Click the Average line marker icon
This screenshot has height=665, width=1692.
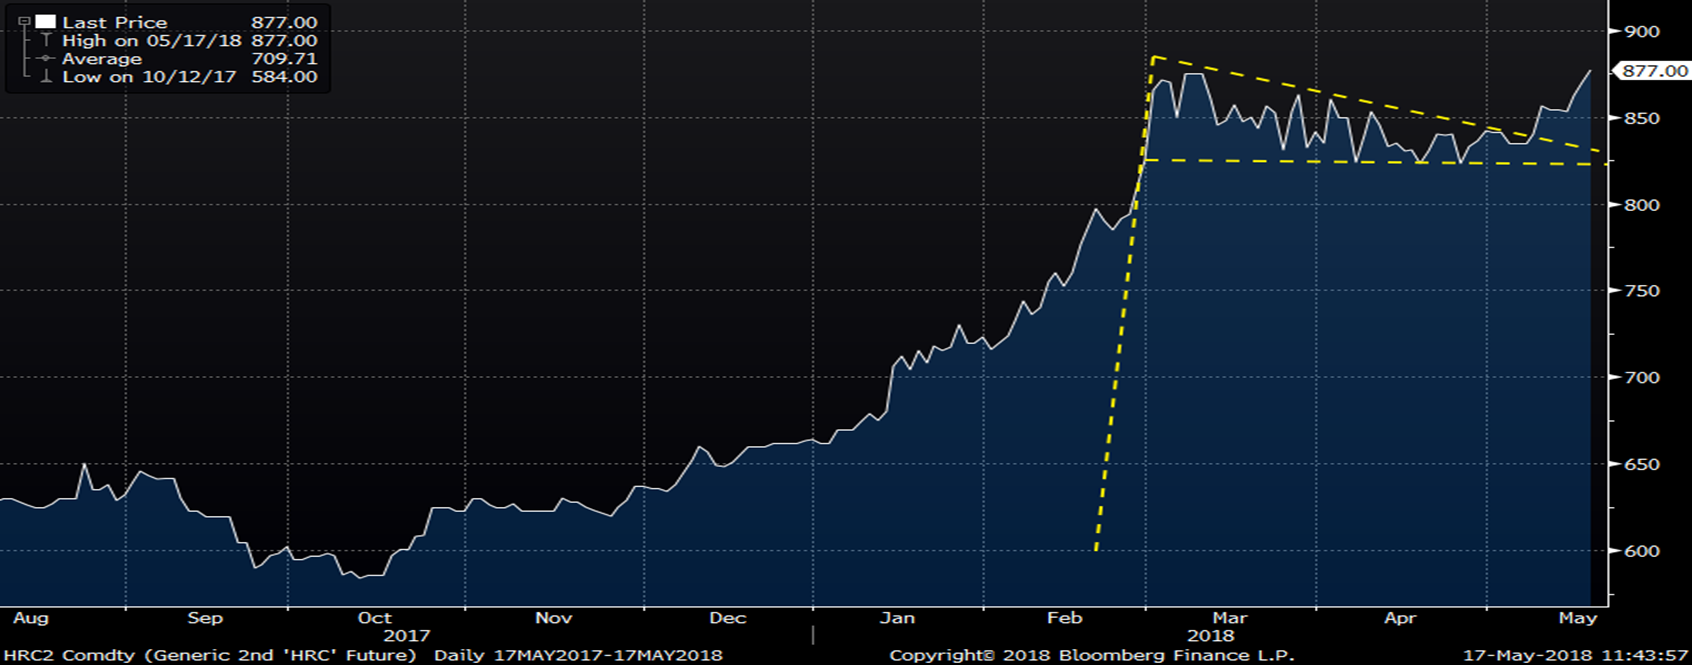(46, 59)
